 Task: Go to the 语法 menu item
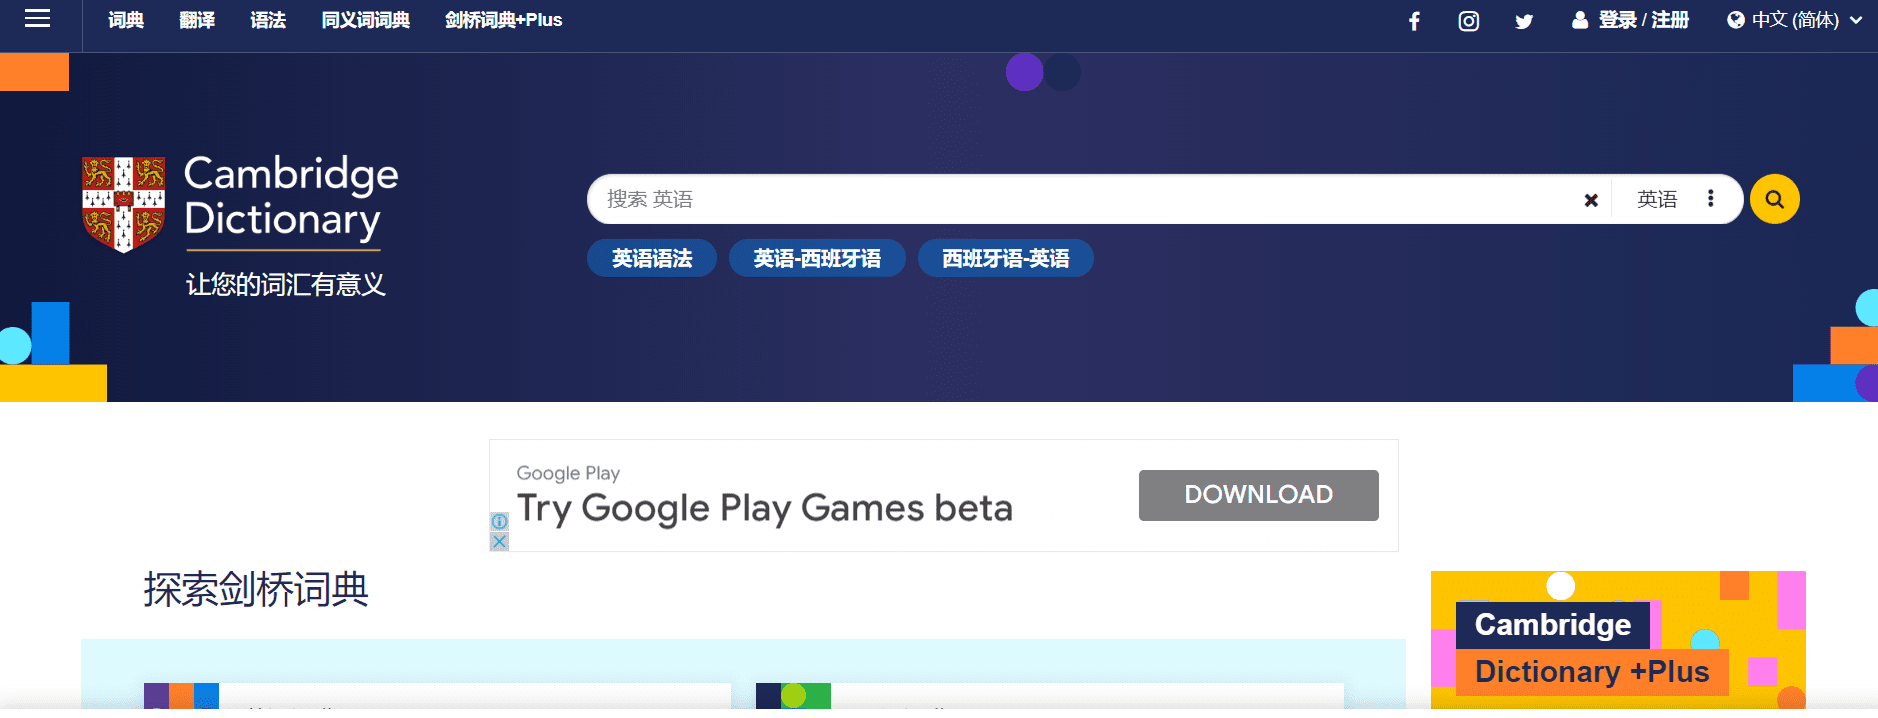coord(268,20)
